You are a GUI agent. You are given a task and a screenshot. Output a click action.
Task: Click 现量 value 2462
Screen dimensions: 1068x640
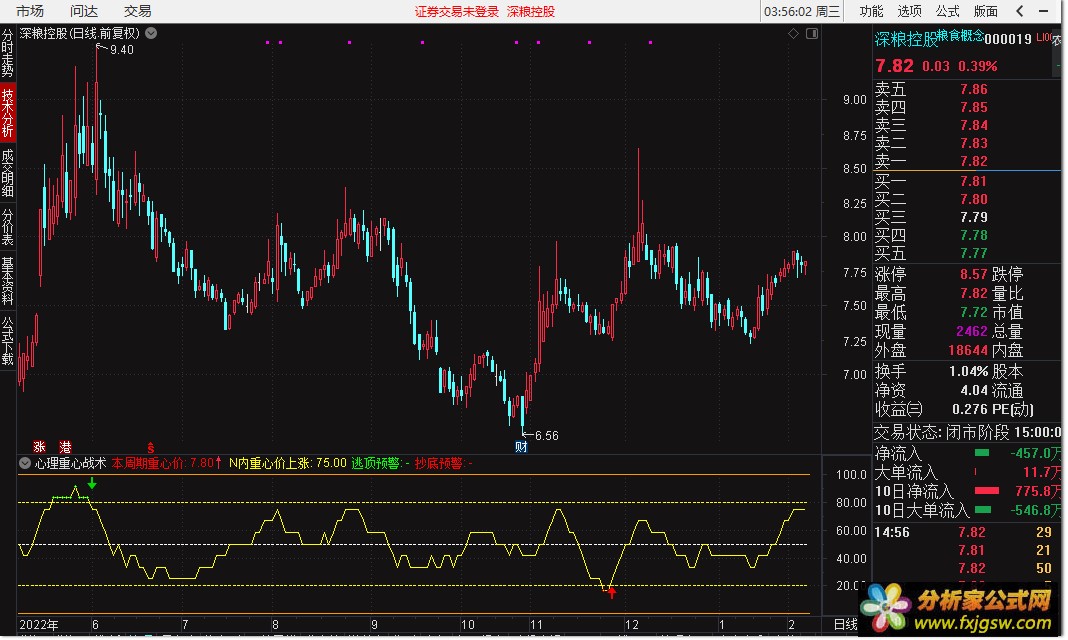click(971, 332)
